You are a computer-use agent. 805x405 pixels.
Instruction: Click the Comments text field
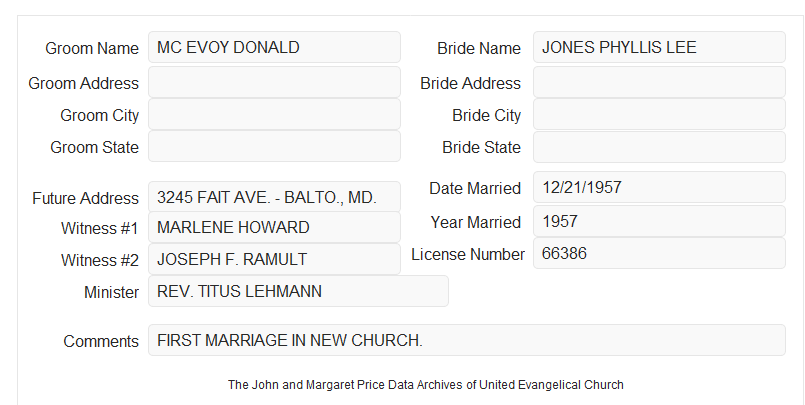pyautogui.click(x=467, y=340)
